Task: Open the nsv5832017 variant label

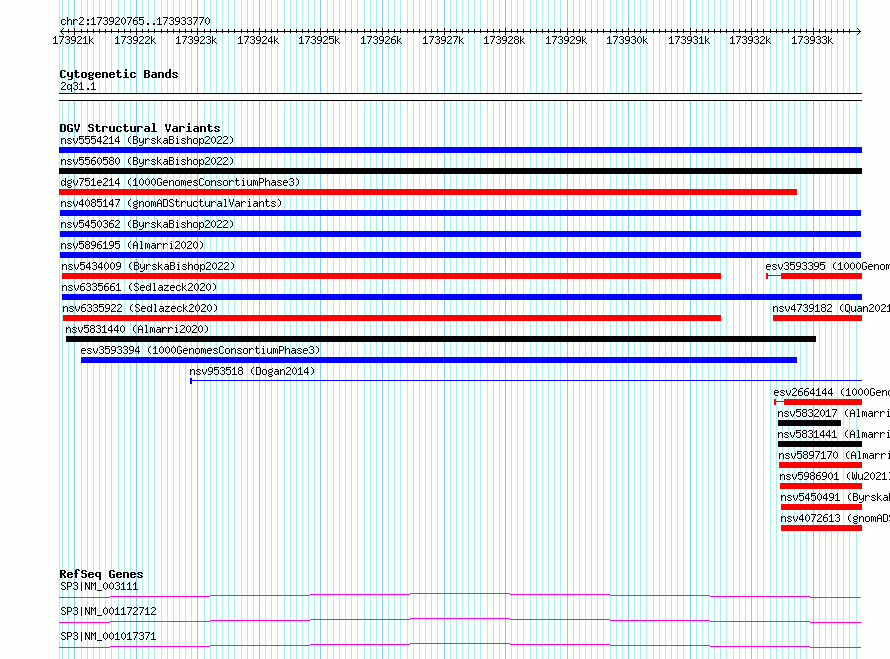Action: click(833, 413)
